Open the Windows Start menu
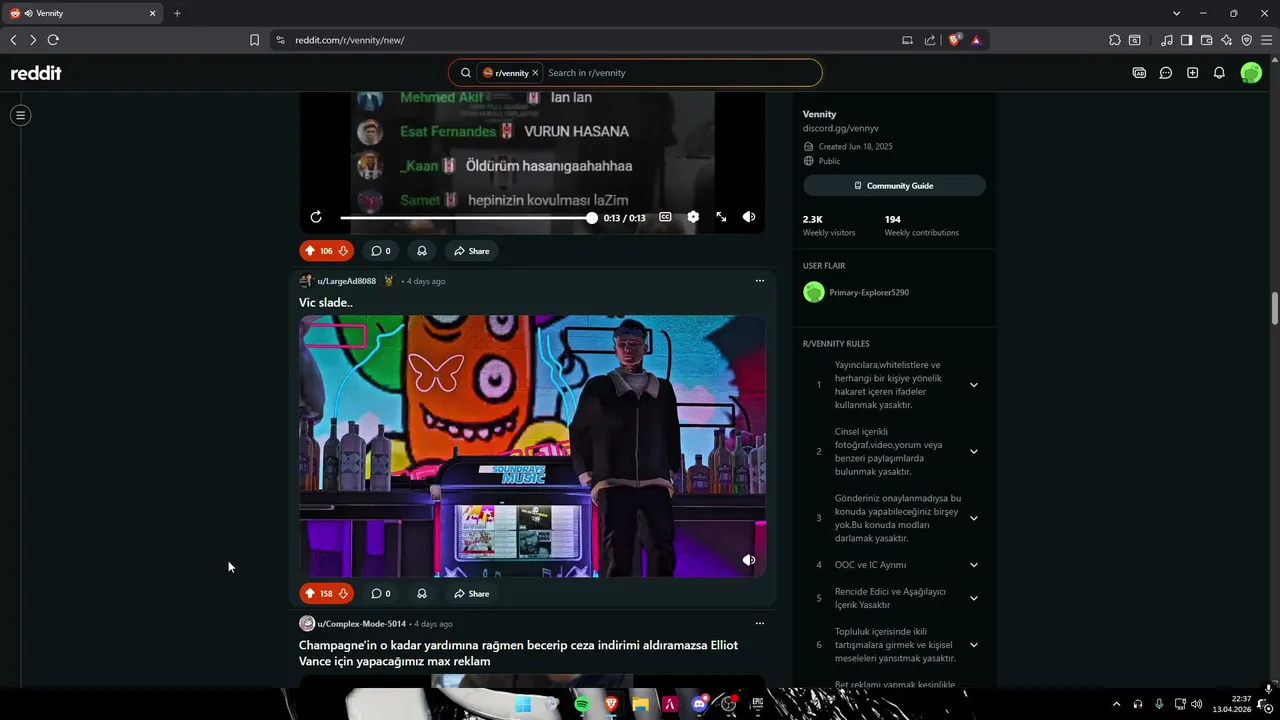This screenshot has width=1280, height=720. tap(523, 705)
